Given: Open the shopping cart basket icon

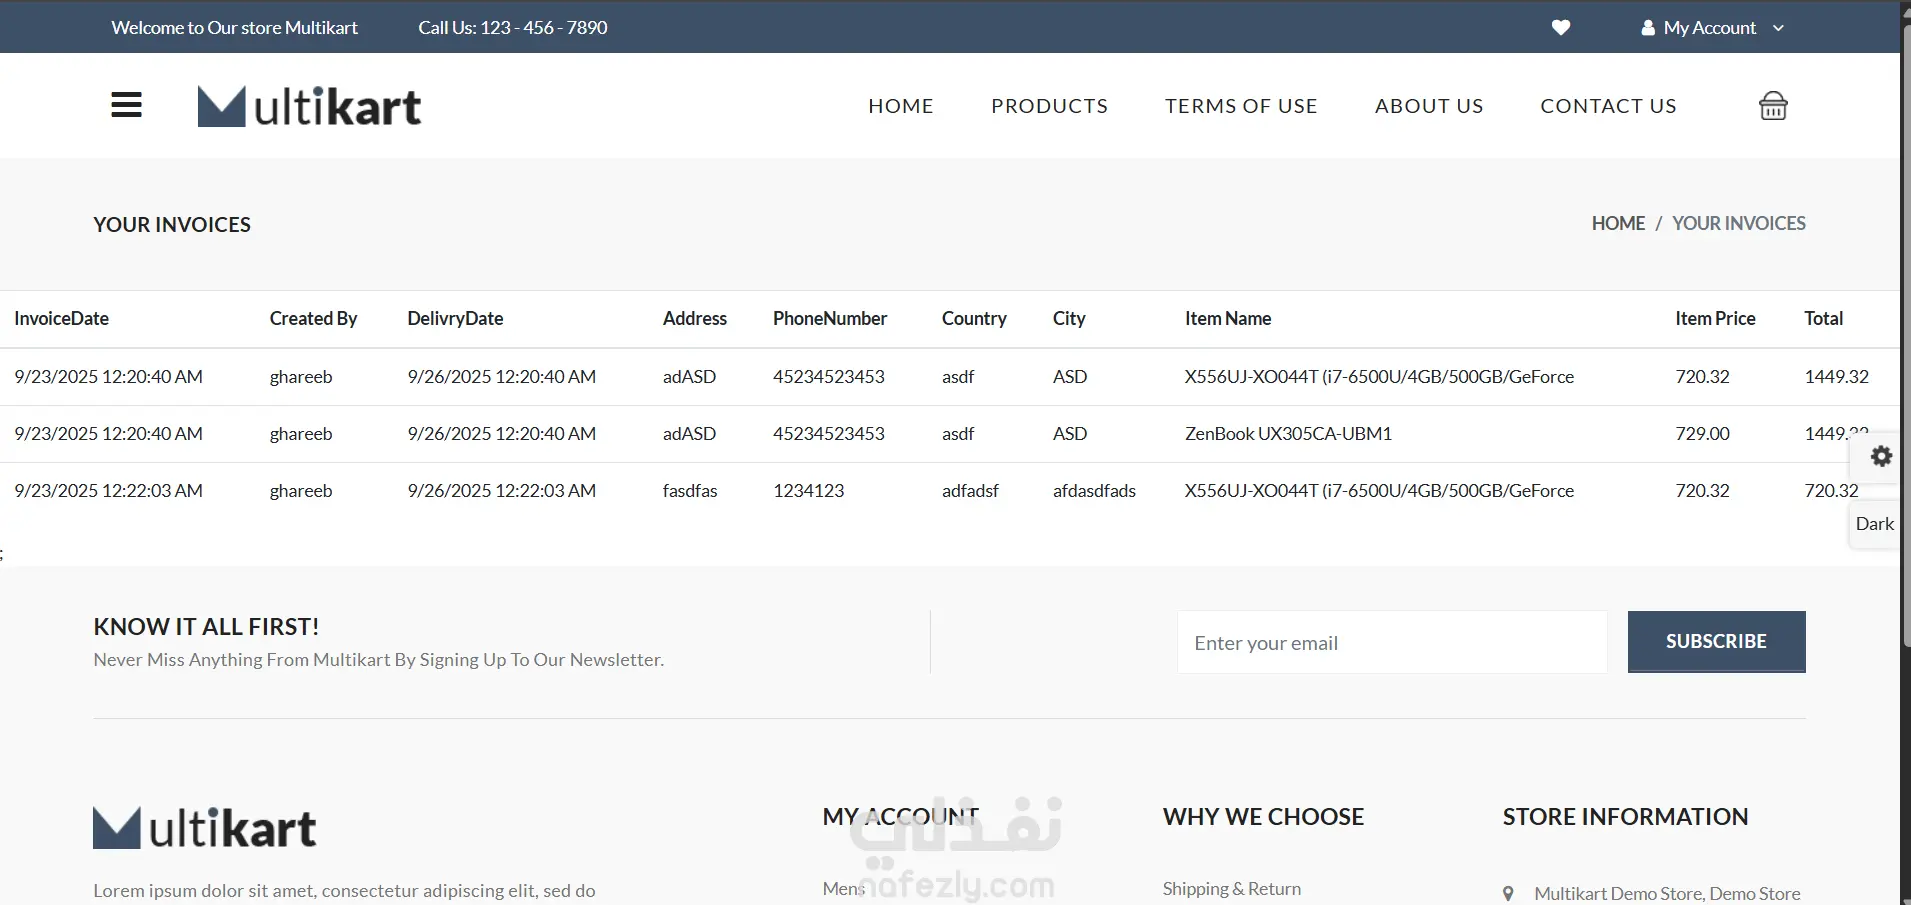Looking at the screenshot, I should click(1773, 106).
